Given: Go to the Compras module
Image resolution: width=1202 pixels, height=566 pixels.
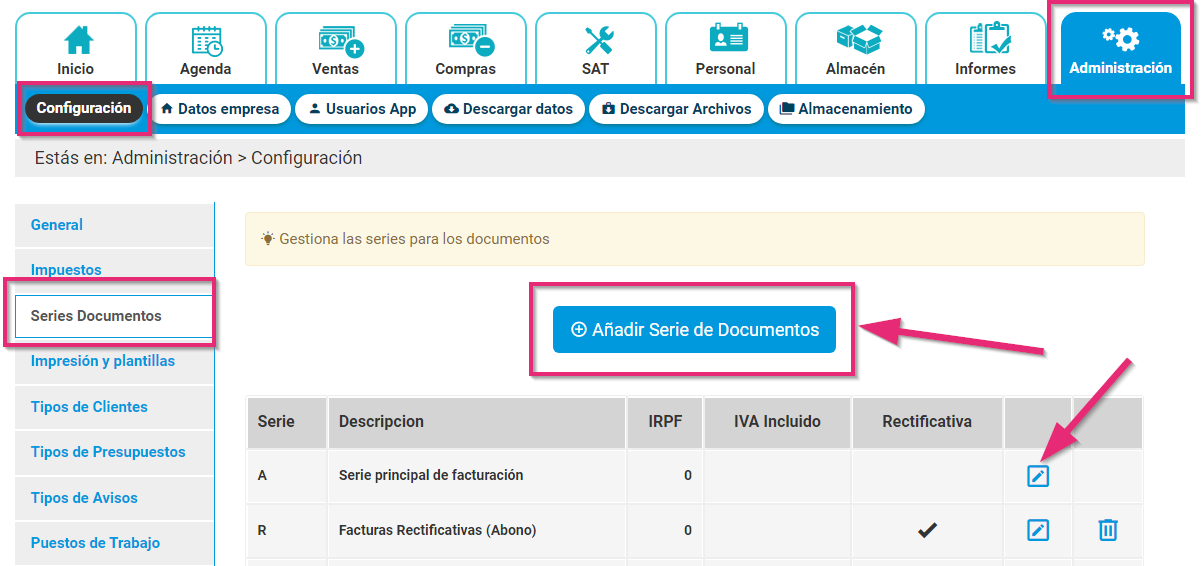Looking at the screenshot, I should (466, 50).
